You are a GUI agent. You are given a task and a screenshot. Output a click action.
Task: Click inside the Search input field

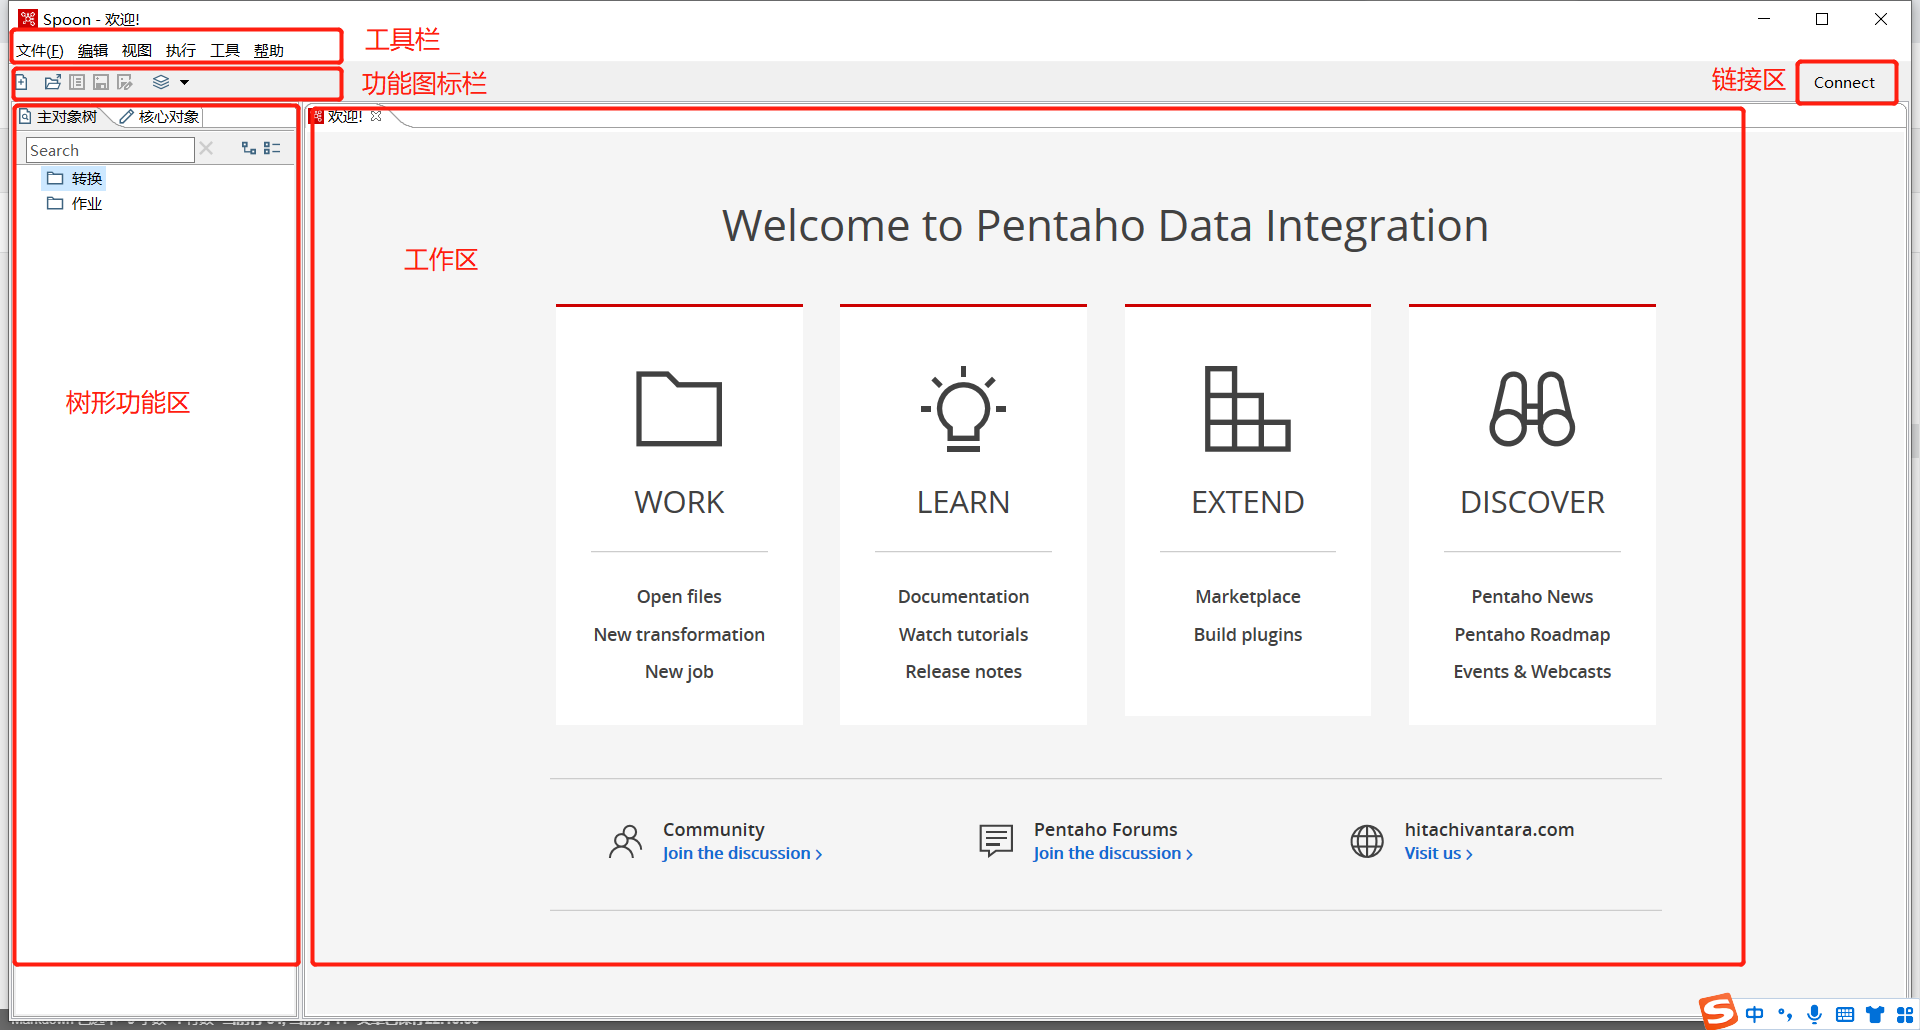tap(110, 150)
